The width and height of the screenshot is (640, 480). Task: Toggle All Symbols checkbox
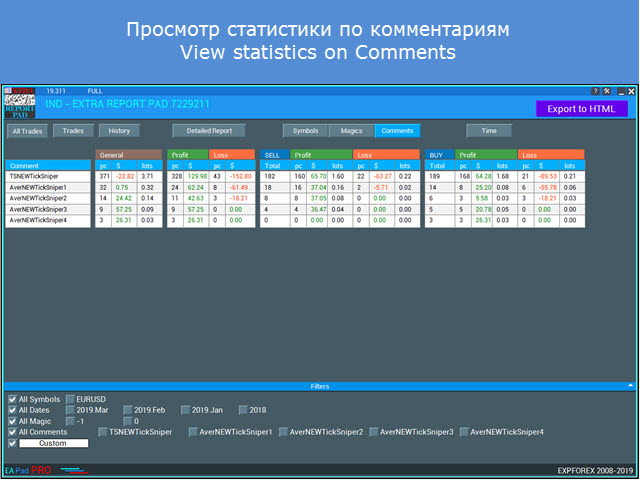tap(13, 399)
